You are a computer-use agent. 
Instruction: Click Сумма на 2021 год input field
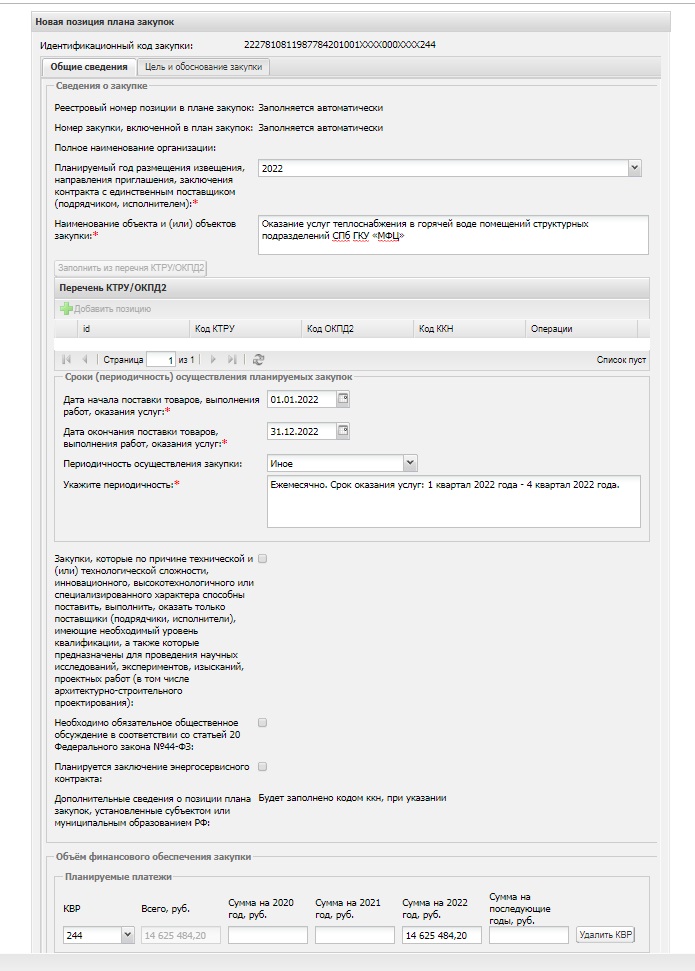pos(354,935)
